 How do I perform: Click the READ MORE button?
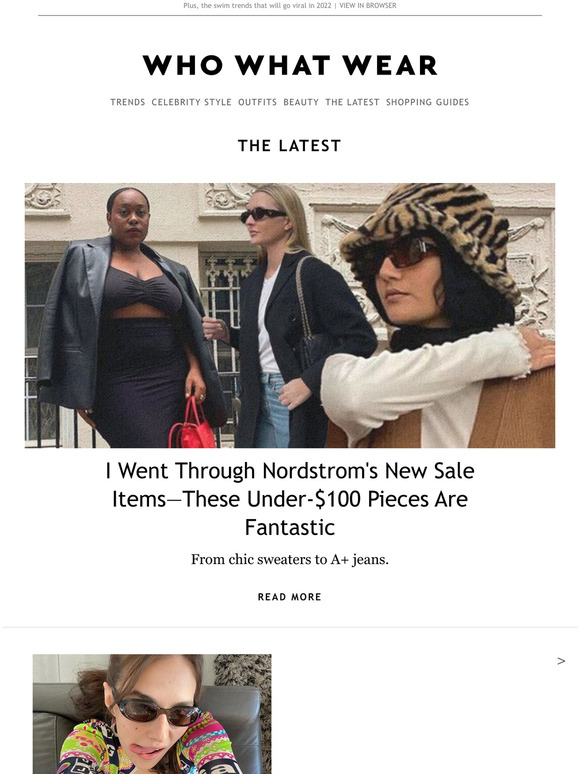click(290, 597)
